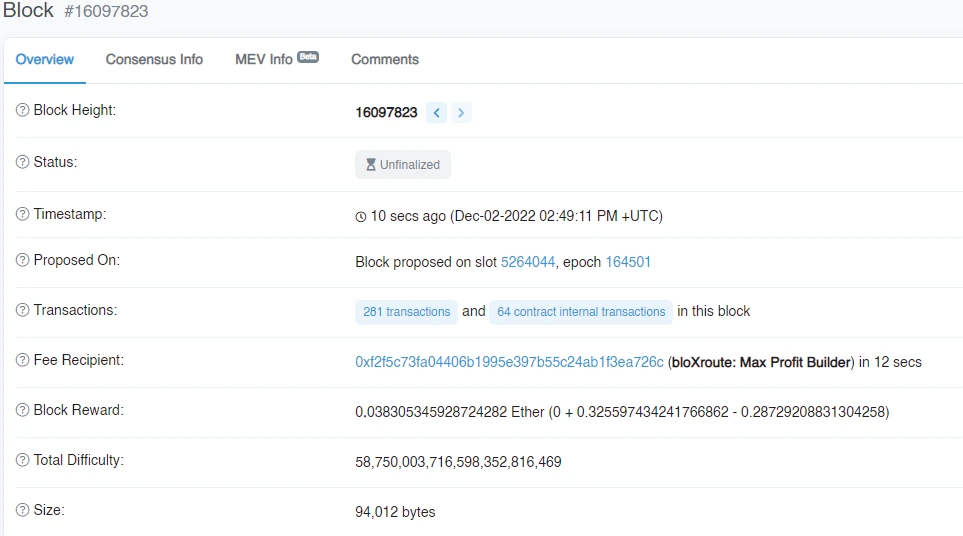Select size value 94,012 bytes
Screen dimensions: 963x536
click(x=395, y=512)
